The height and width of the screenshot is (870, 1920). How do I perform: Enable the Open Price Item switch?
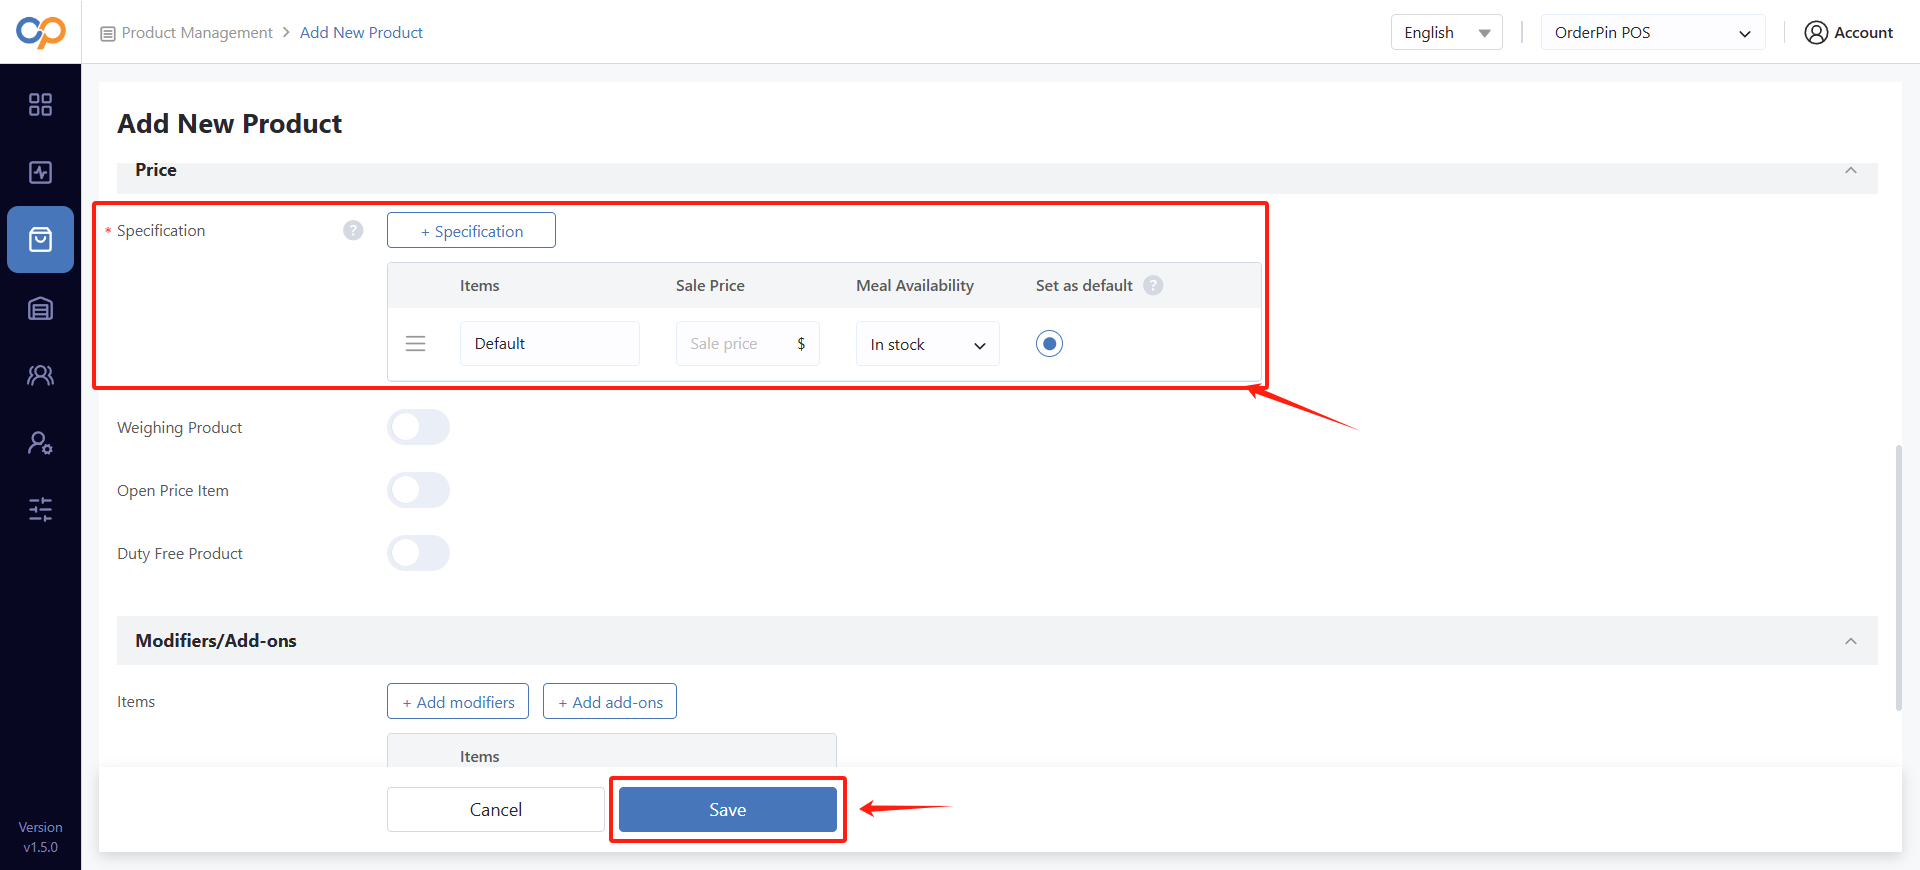point(418,490)
